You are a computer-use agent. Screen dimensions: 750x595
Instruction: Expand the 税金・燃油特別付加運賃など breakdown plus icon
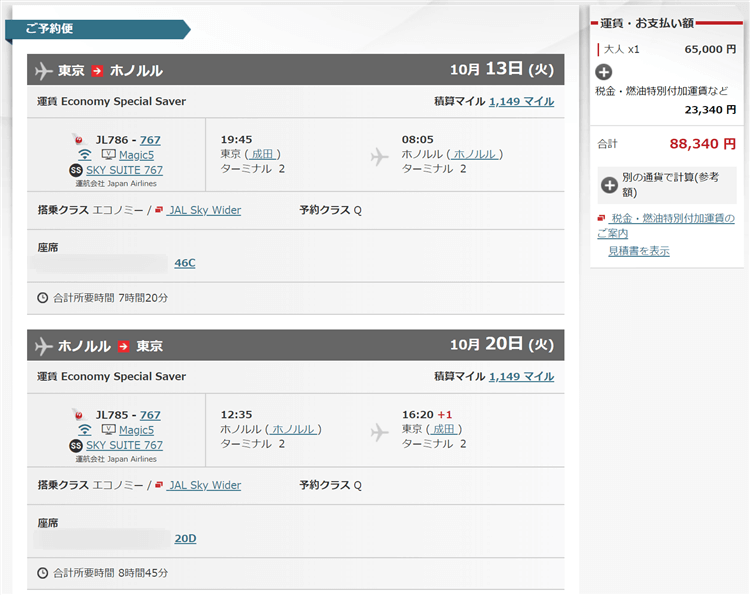[603, 71]
